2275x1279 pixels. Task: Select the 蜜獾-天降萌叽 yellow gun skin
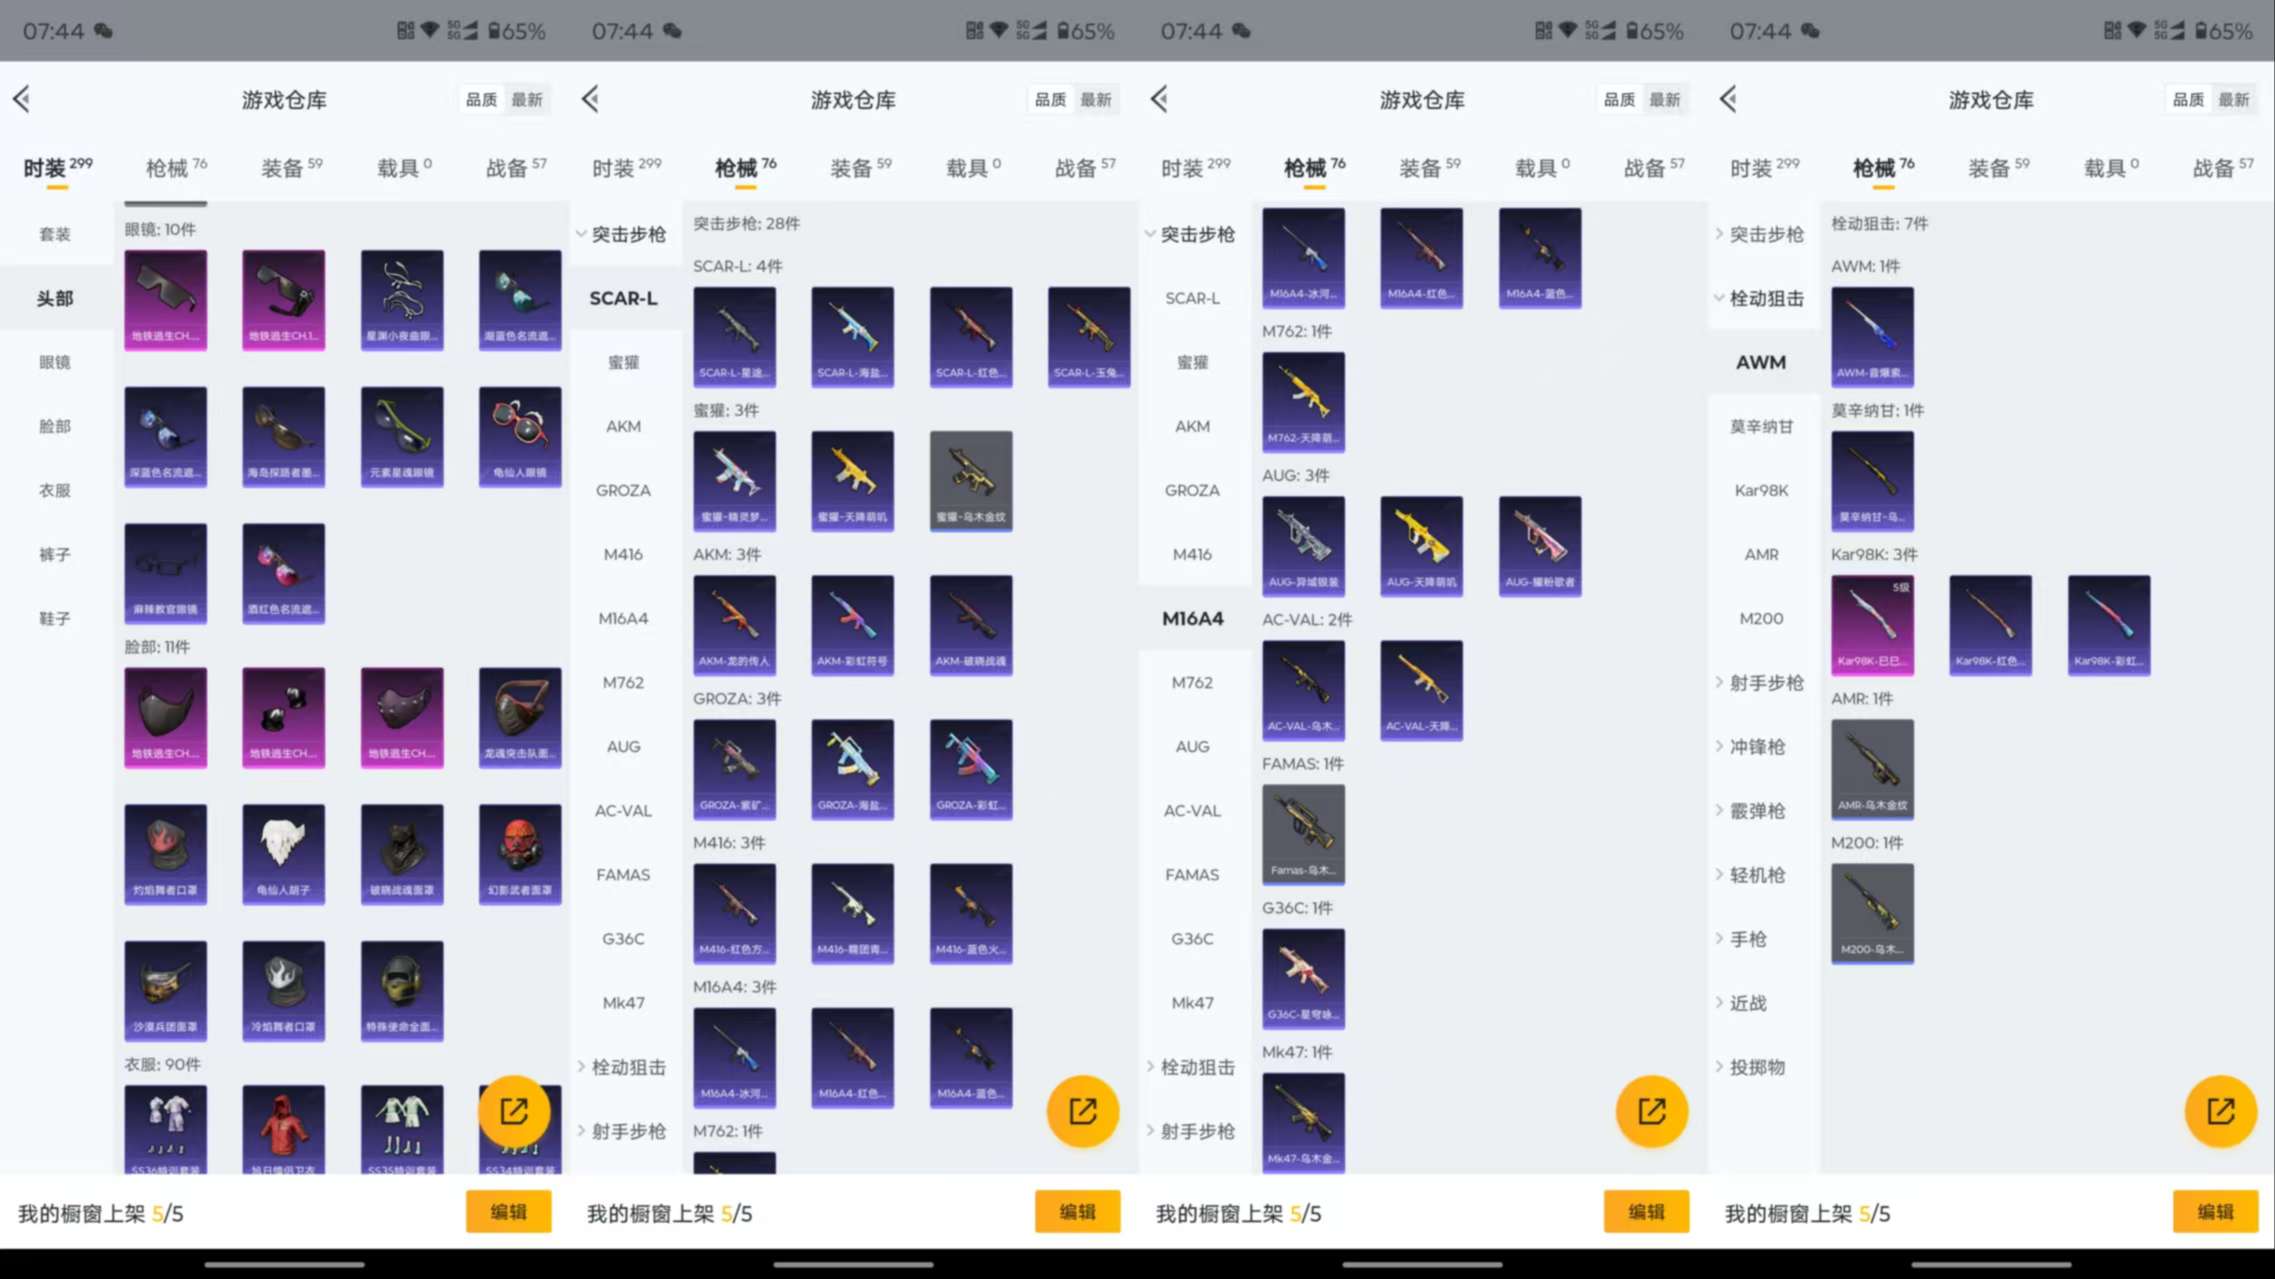pos(853,481)
